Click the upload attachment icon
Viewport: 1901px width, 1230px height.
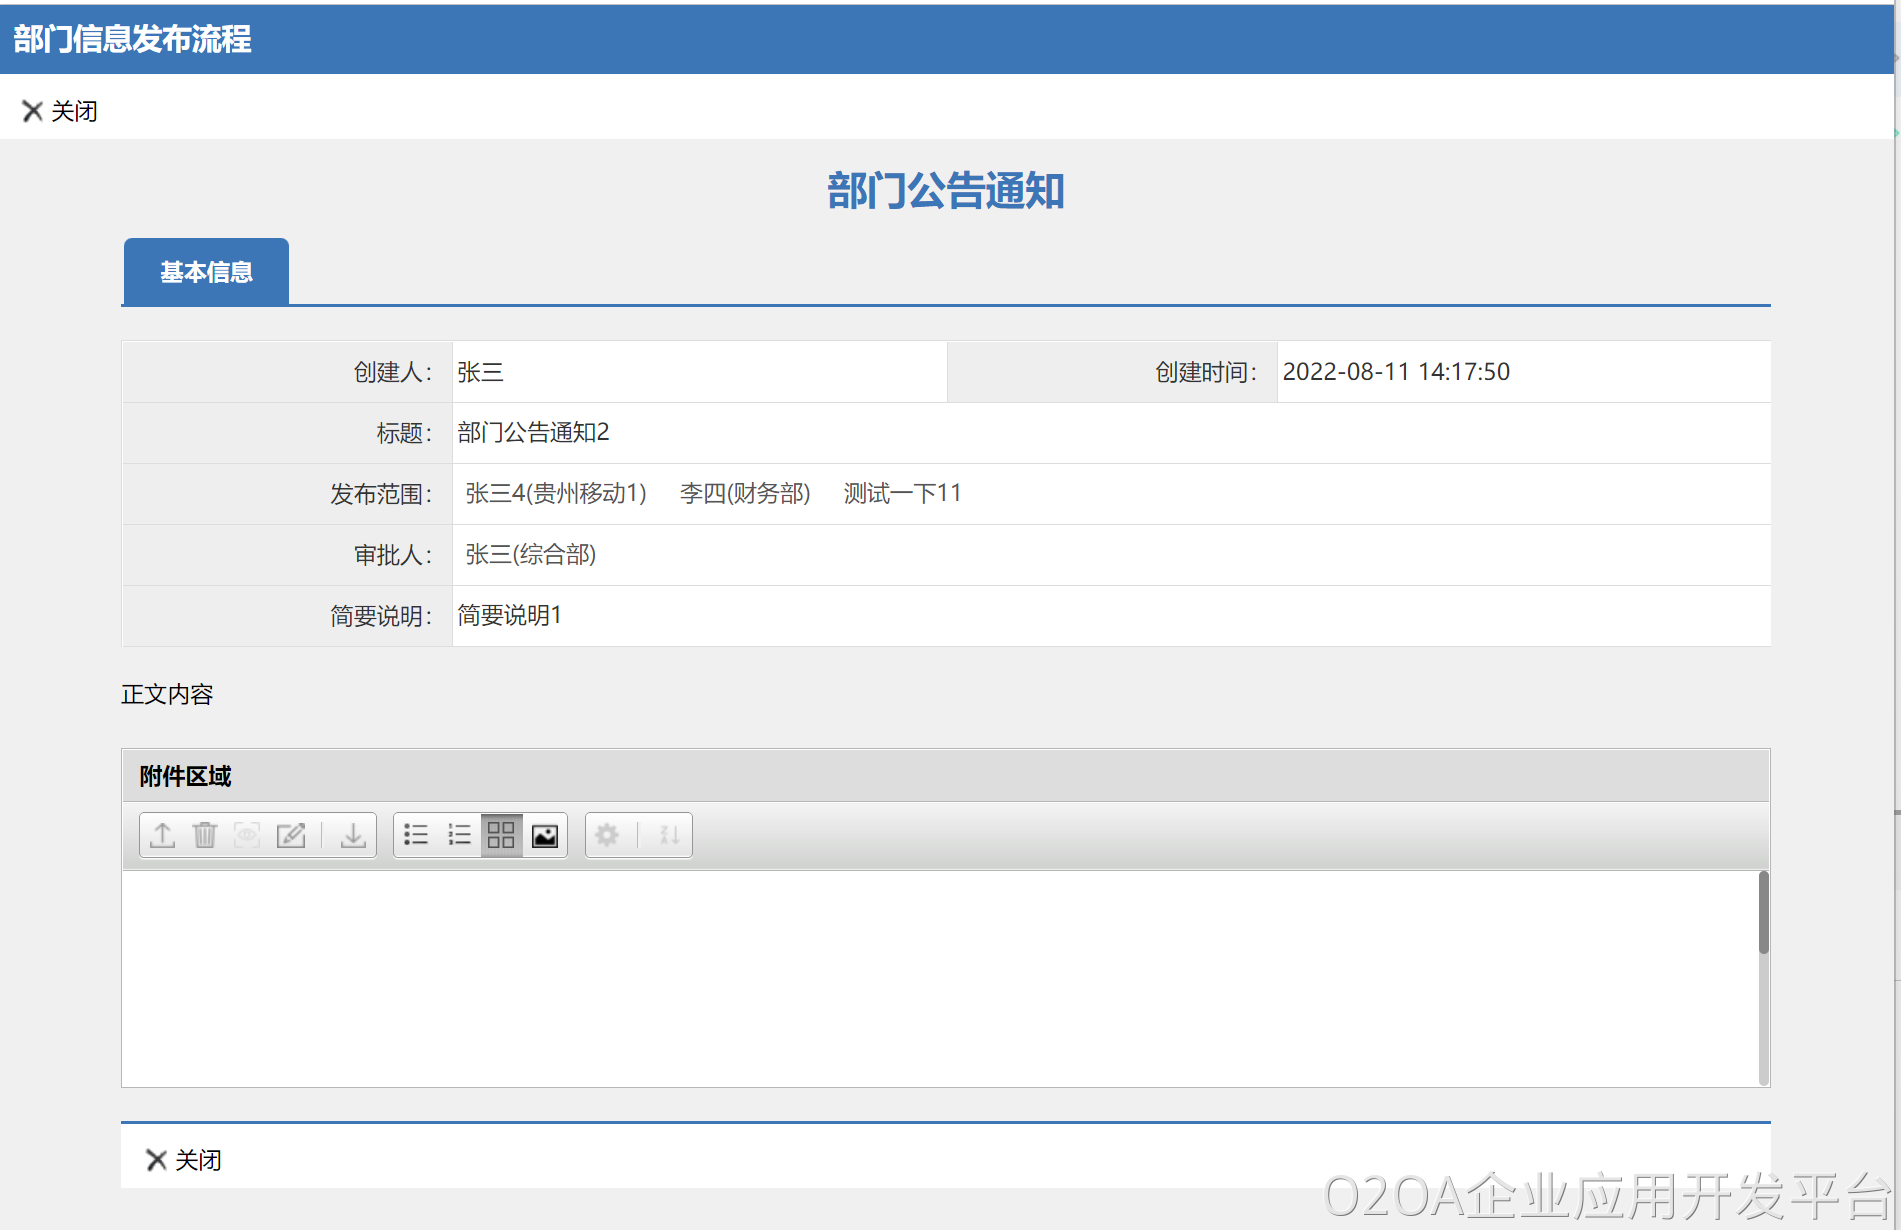pyautogui.click(x=162, y=835)
